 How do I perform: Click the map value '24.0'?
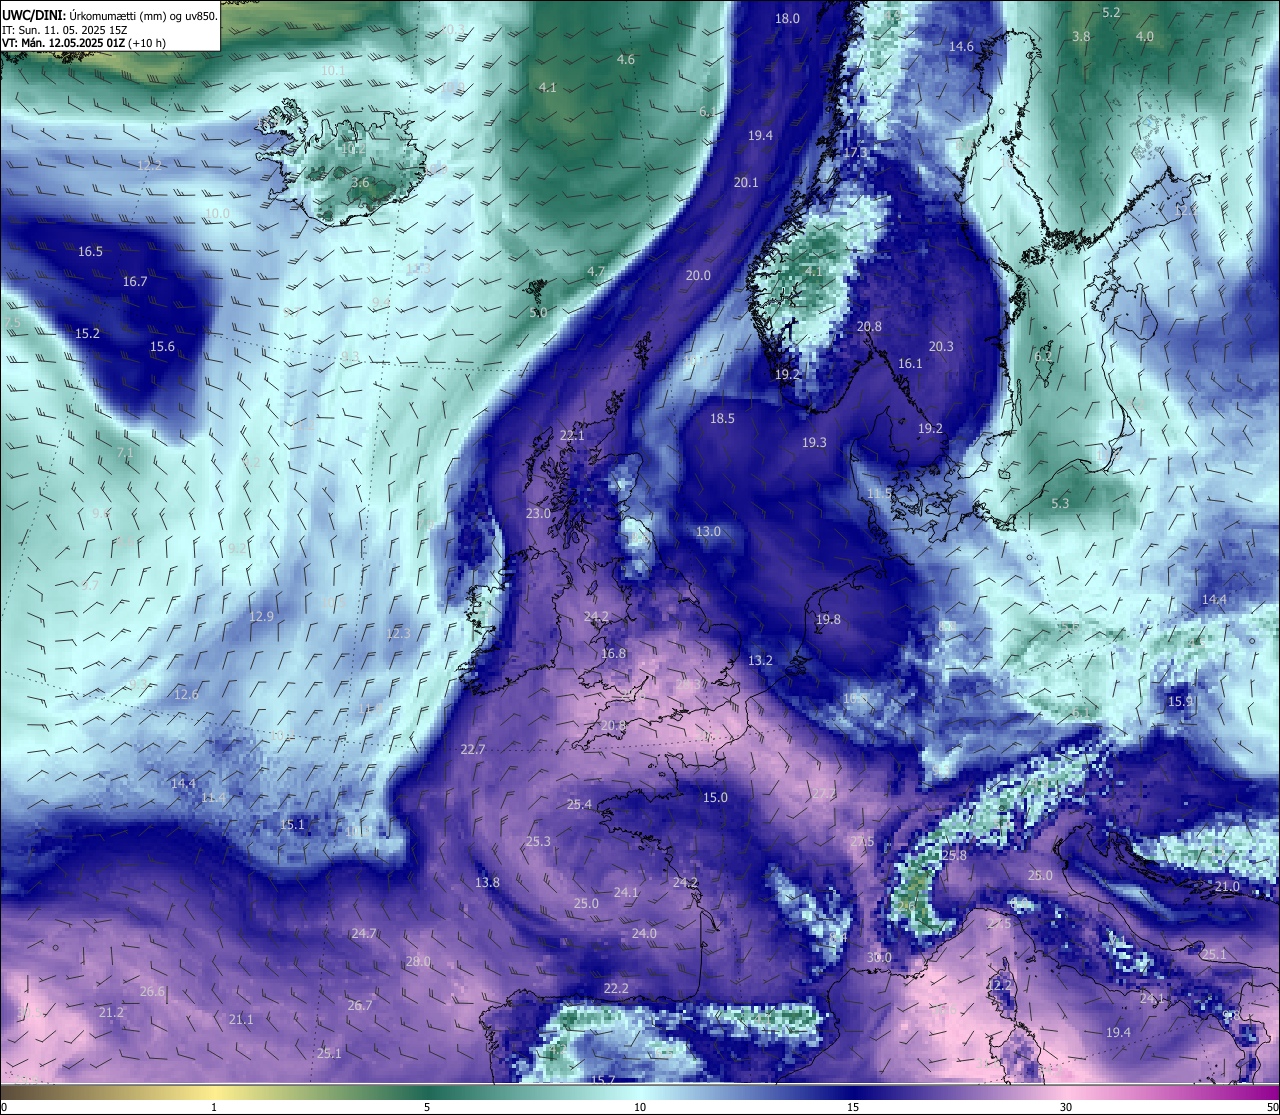pos(644,934)
